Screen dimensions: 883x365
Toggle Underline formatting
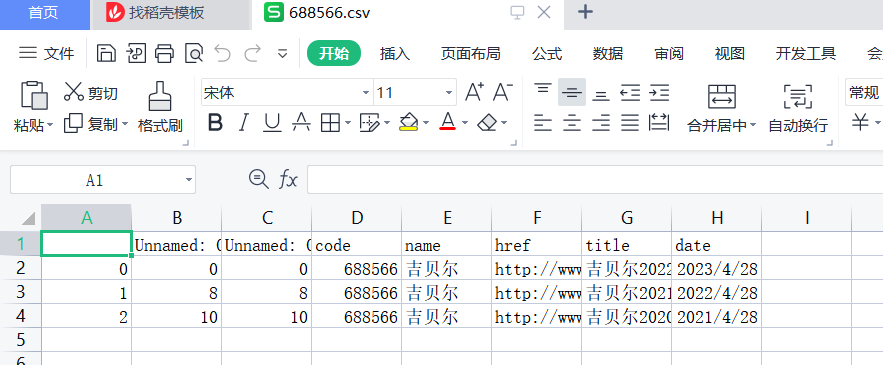click(273, 122)
